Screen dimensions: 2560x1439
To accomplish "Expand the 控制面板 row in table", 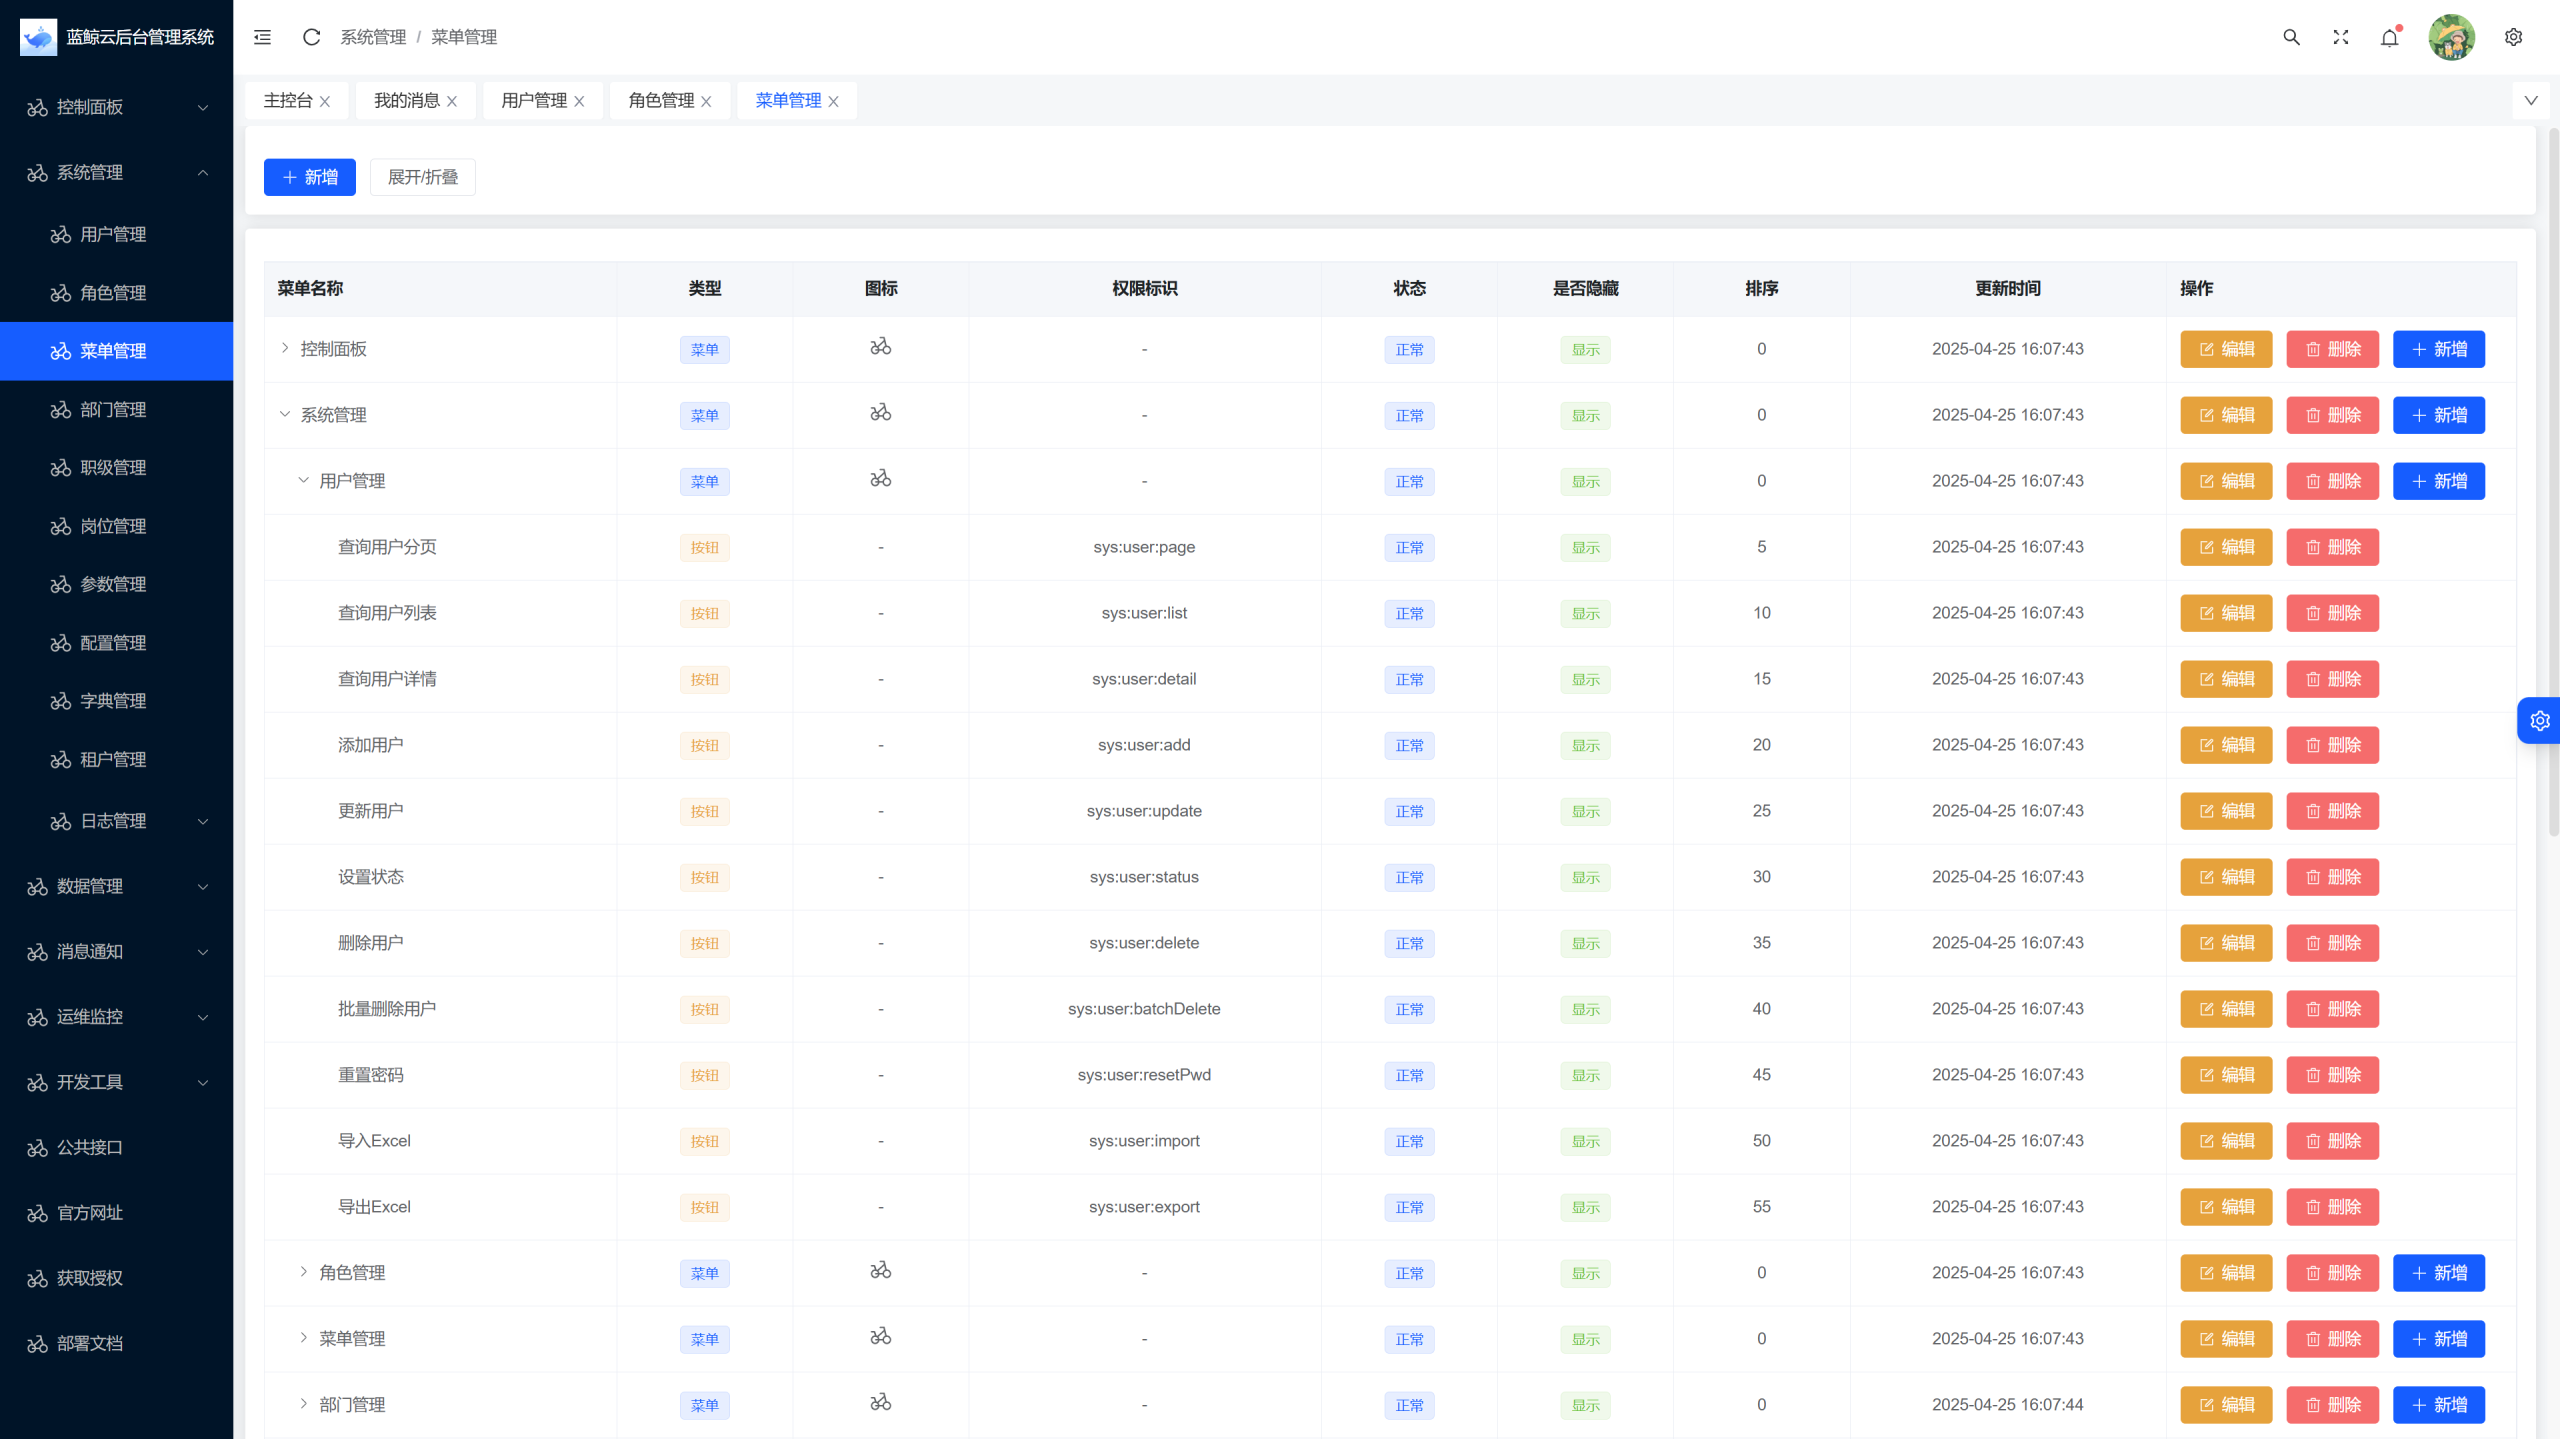I will click(x=285, y=348).
